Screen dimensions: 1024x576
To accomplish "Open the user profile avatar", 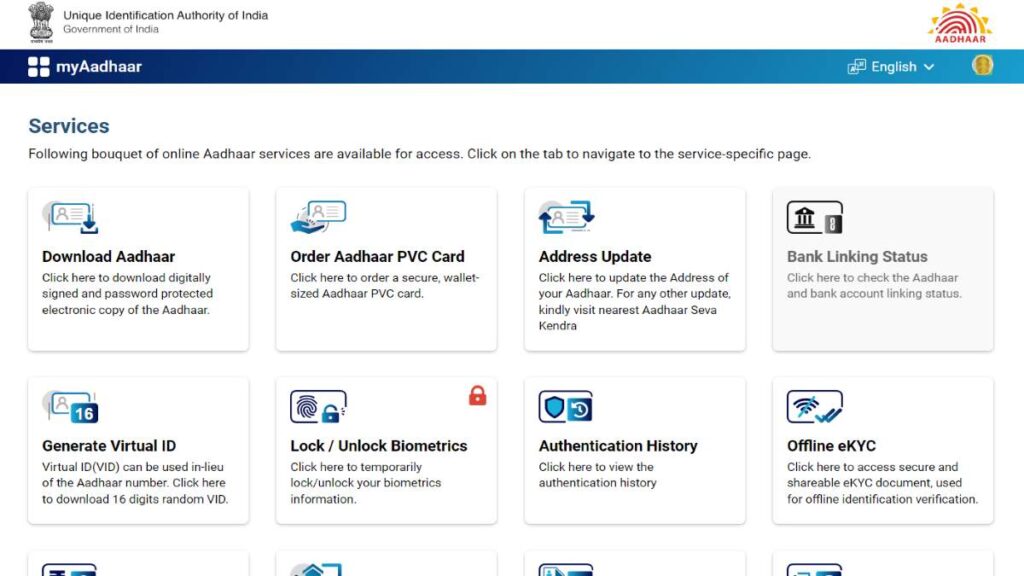I will 982,65.
